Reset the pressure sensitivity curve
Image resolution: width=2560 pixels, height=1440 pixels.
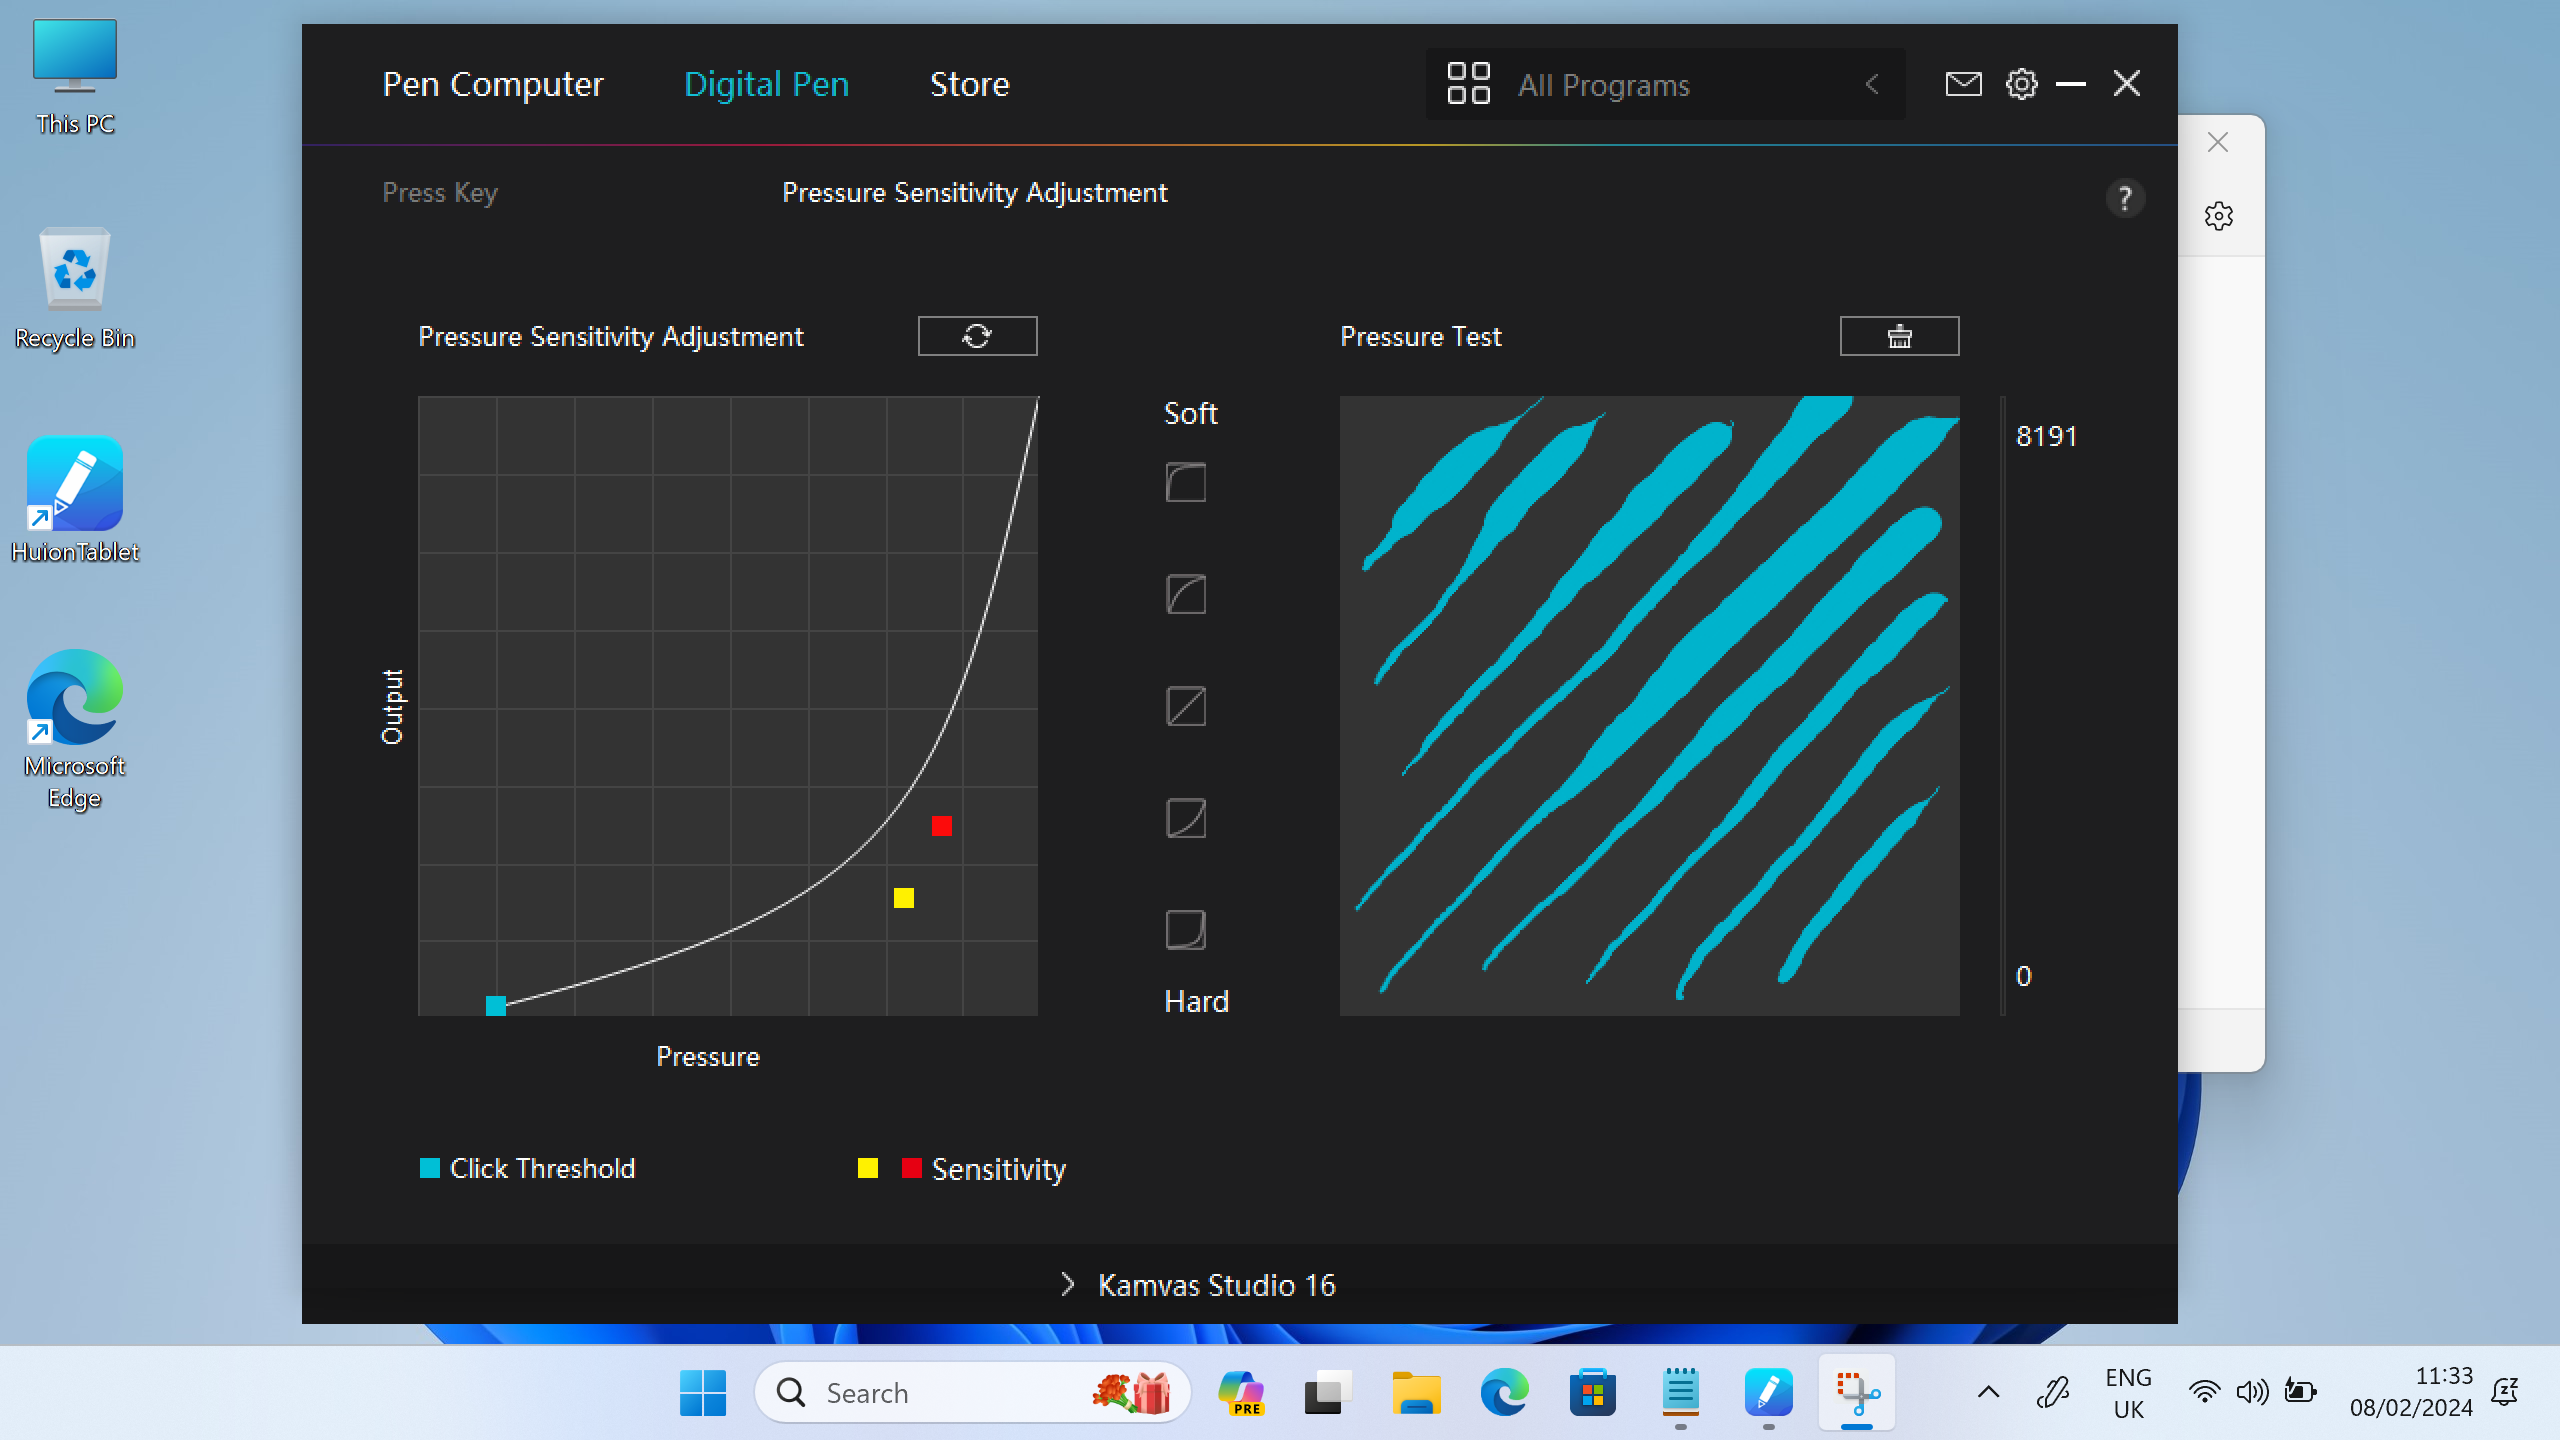click(x=977, y=336)
